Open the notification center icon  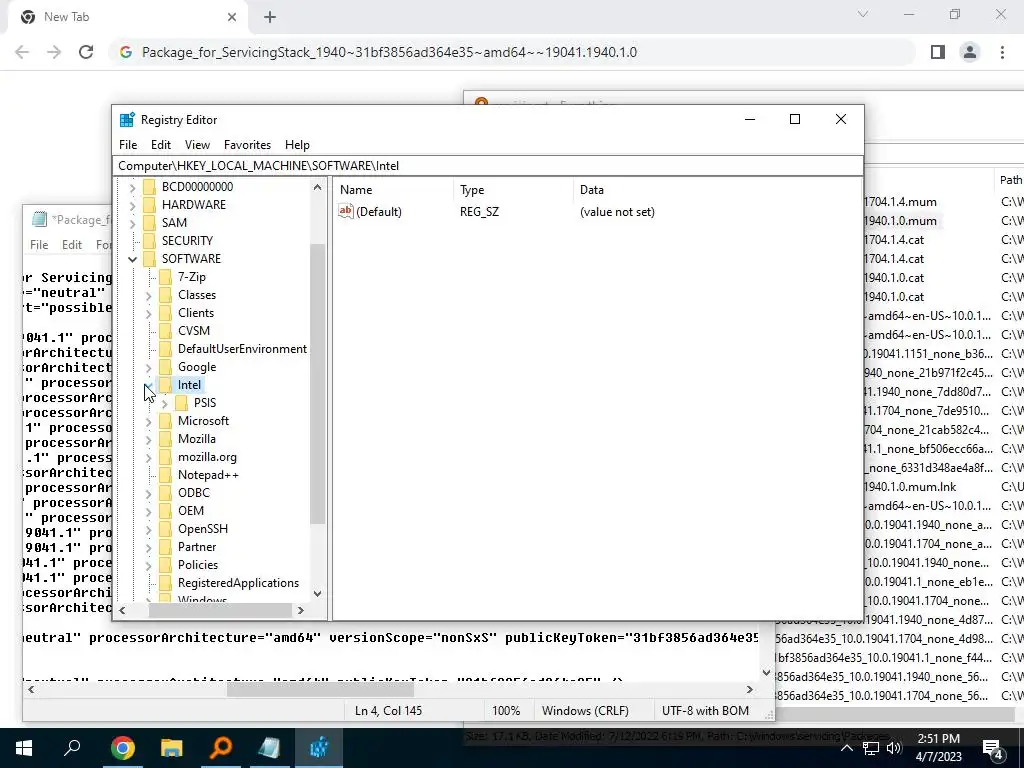(993, 748)
